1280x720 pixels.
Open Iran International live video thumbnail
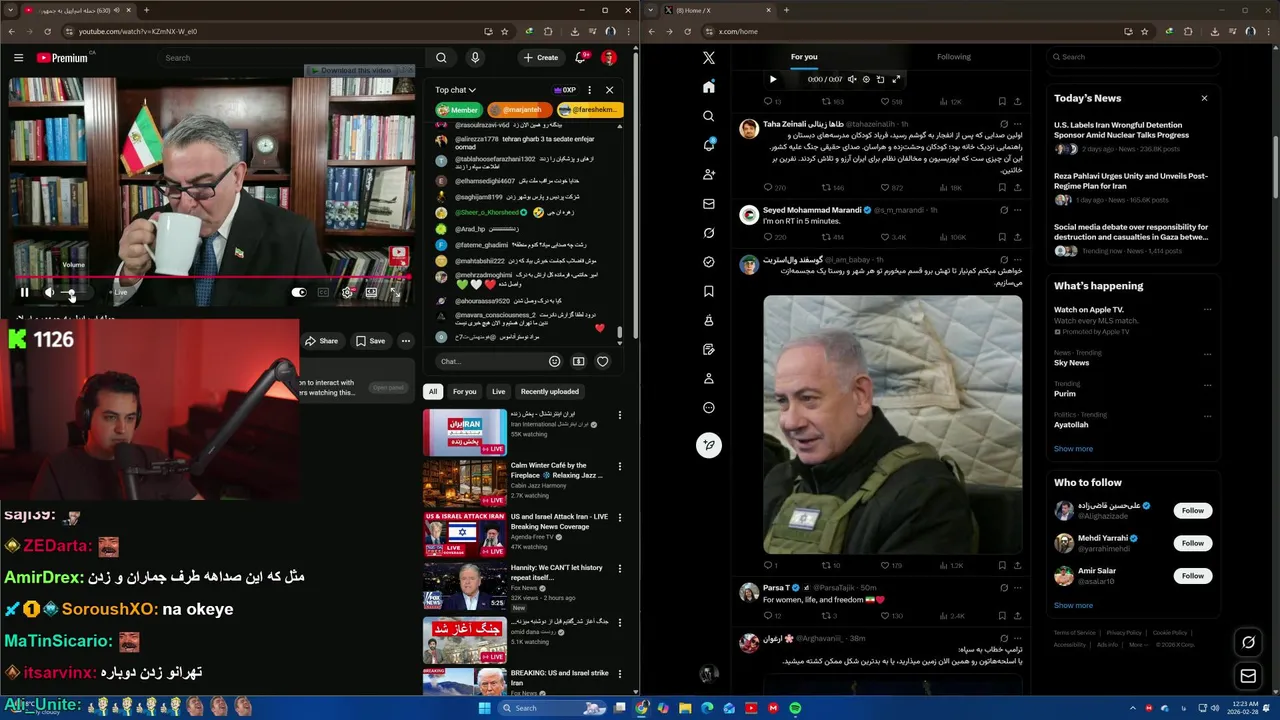464,432
